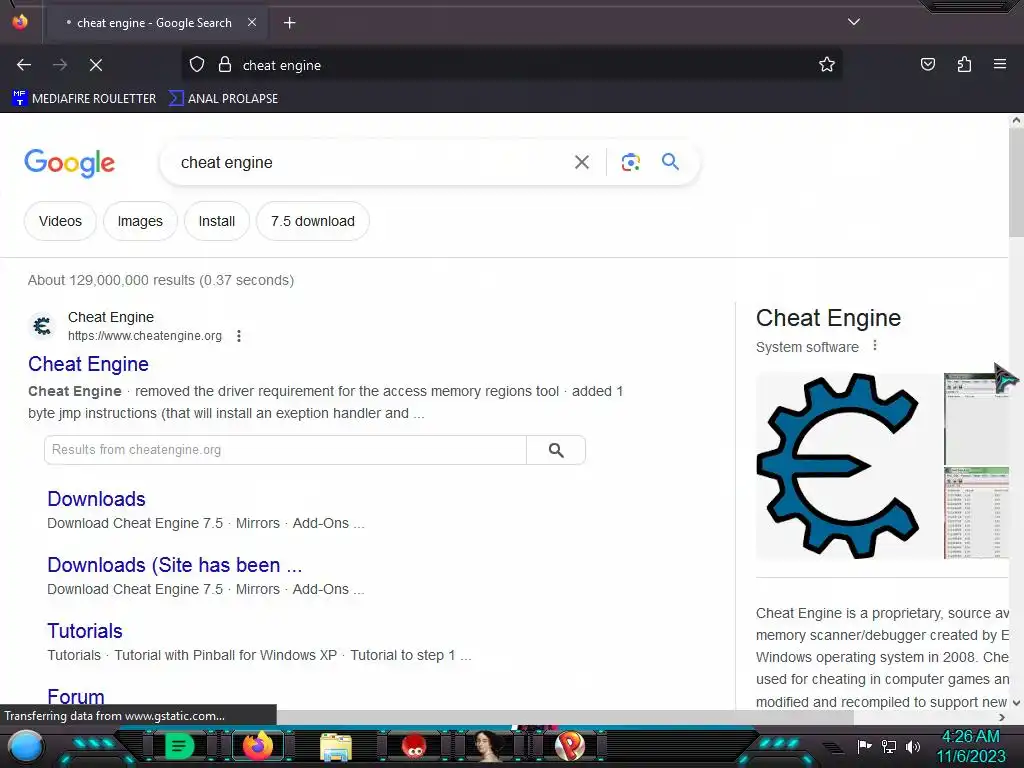Stop loading the page with X button

click(x=96, y=65)
